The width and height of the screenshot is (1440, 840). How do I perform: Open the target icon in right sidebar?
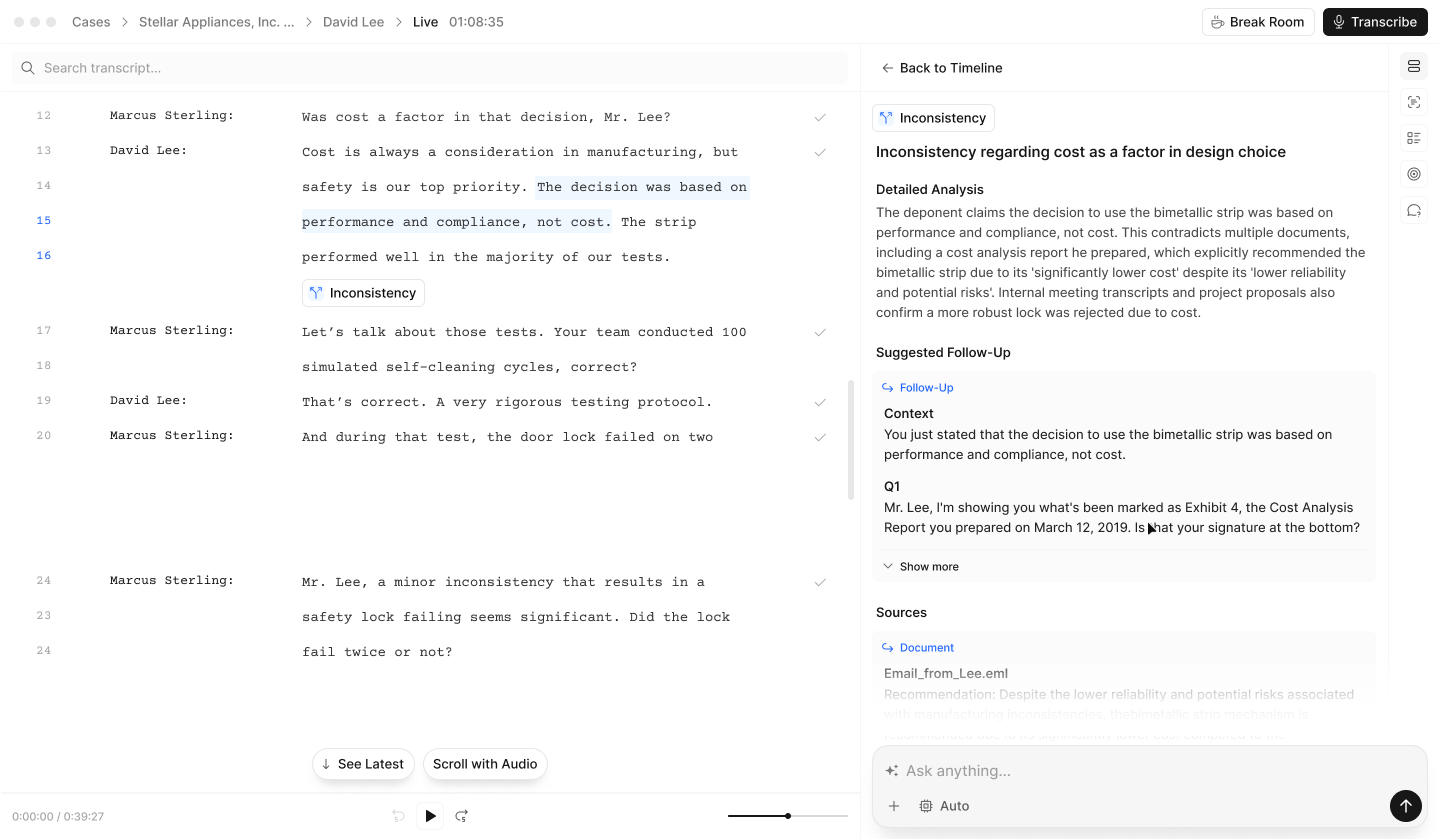1414,174
